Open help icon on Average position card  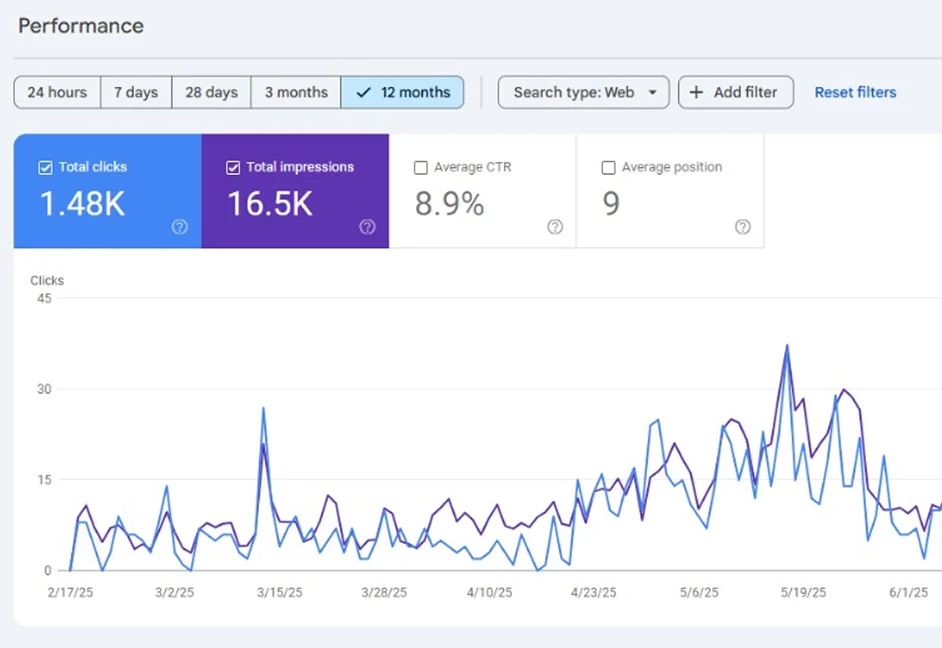[x=743, y=227]
